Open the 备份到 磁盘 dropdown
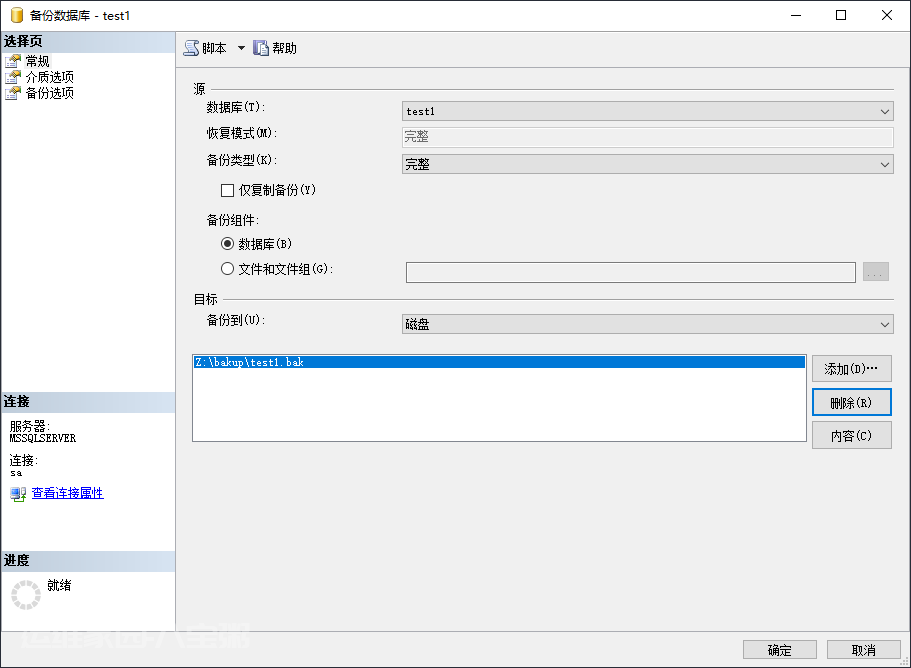This screenshot has width=911, height=668. pos(647,324)
